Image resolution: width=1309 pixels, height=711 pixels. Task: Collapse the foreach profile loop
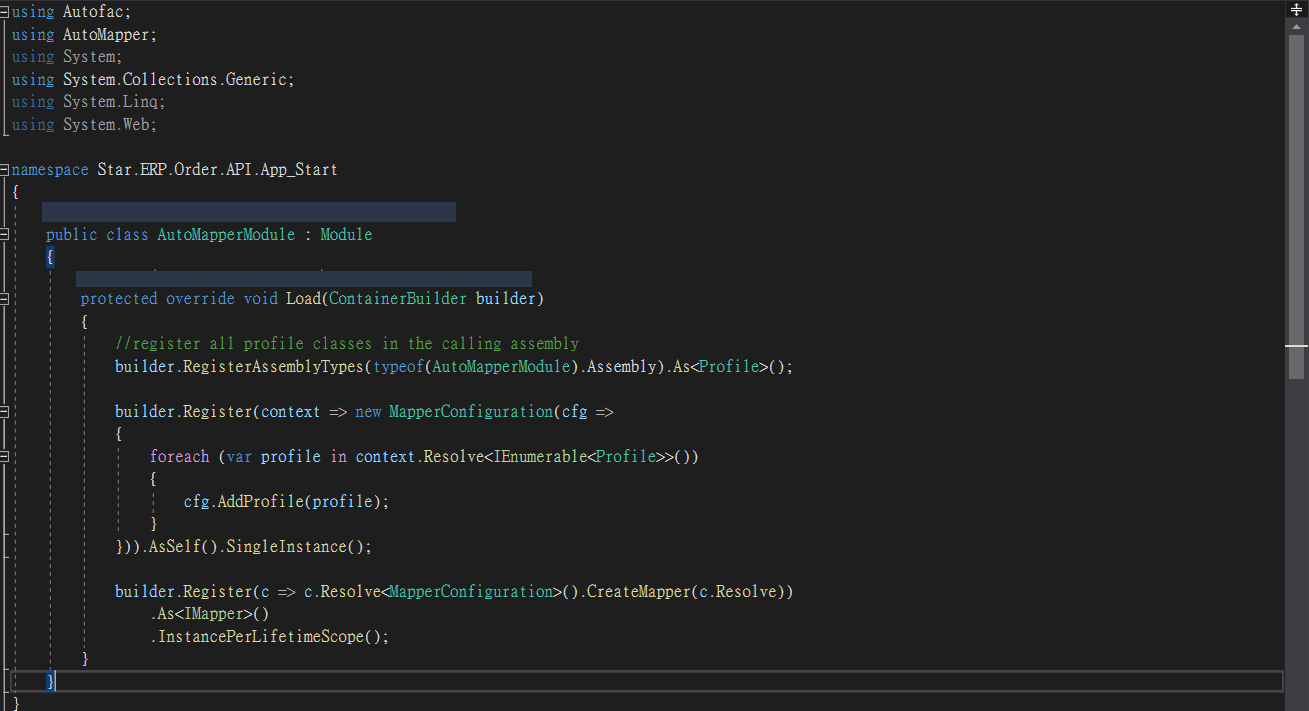tap(5, 457)
